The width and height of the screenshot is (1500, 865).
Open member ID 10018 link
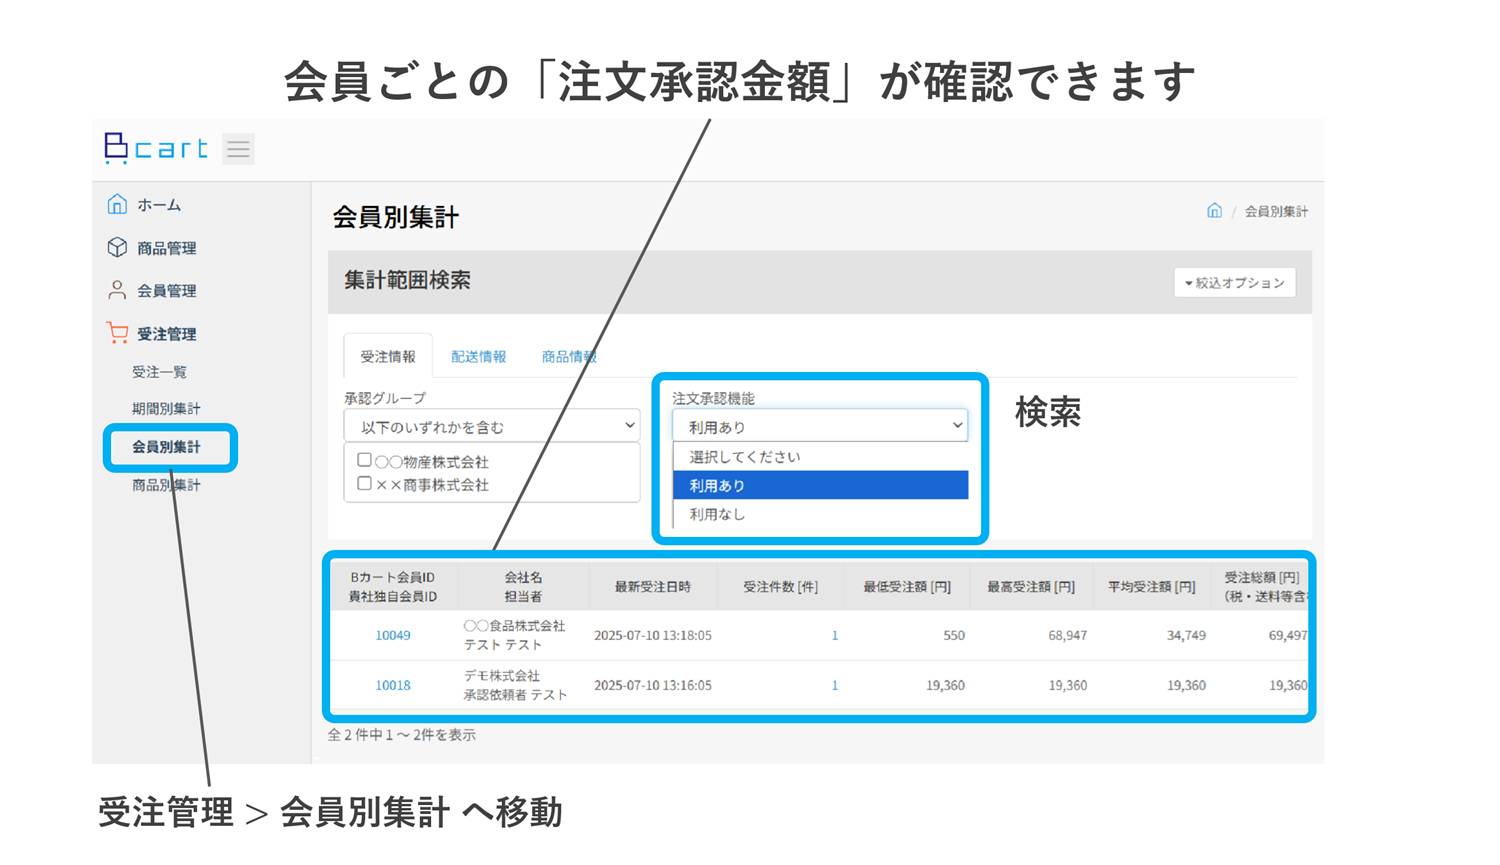393,685
